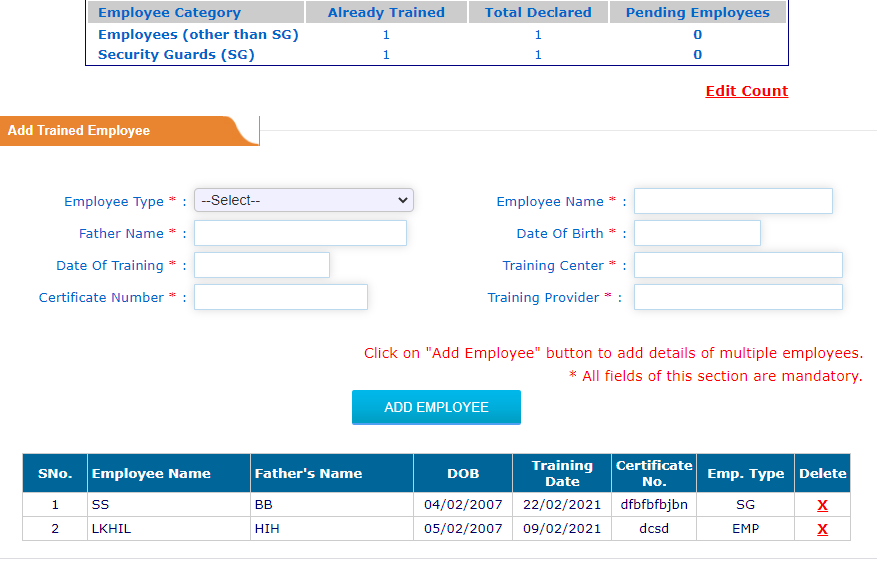Viewport: 877px width, 561px height.
Task: Focus the Training Center text box
Action: [738, 265]
